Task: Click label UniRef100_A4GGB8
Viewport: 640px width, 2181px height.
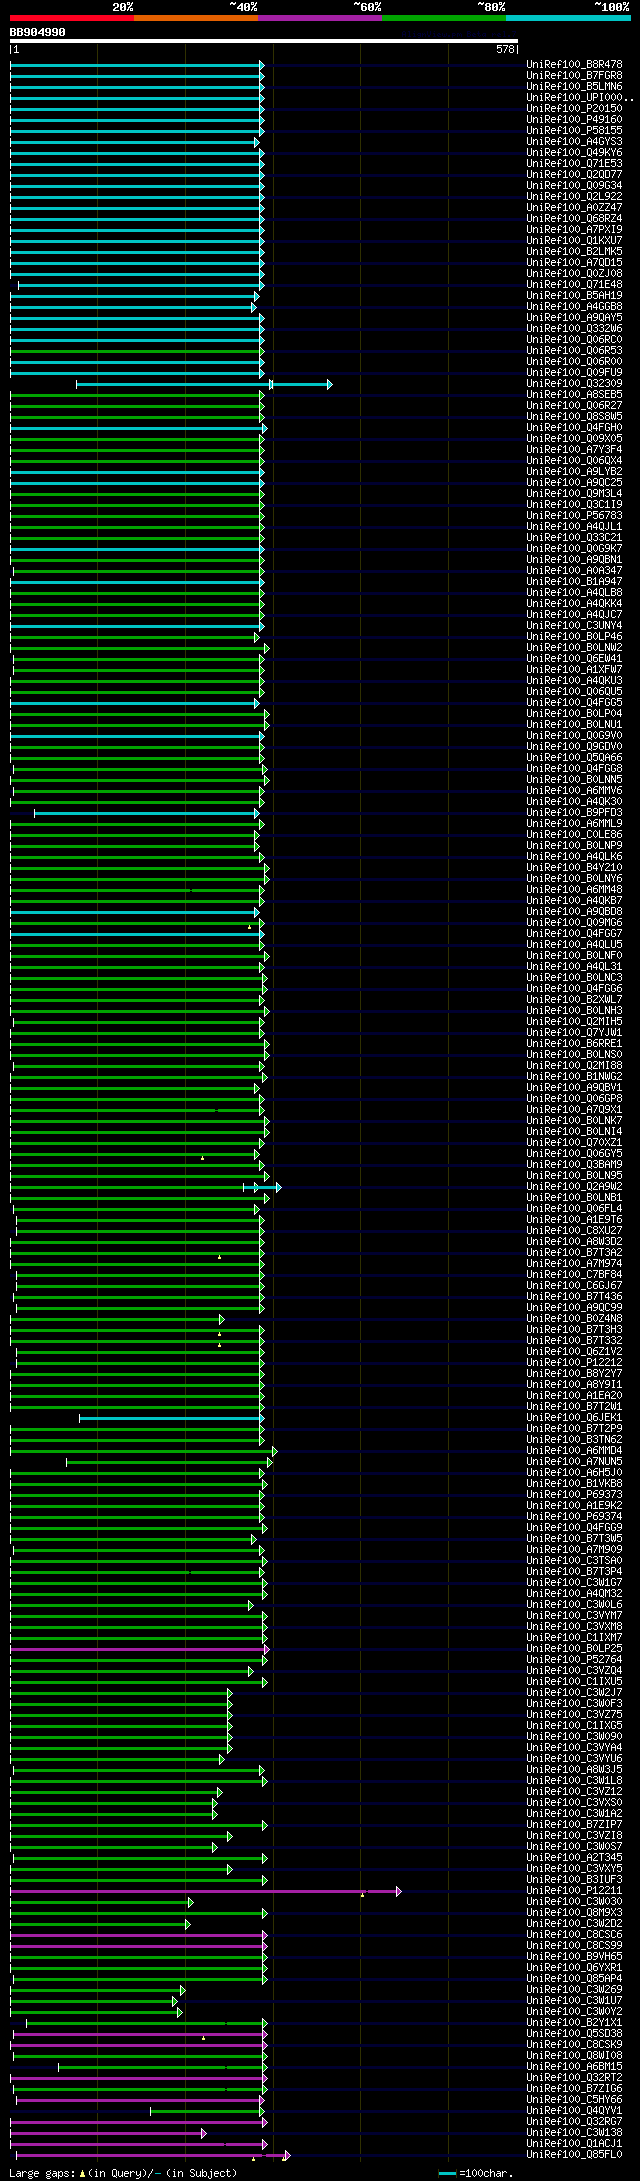Action: 574,306
